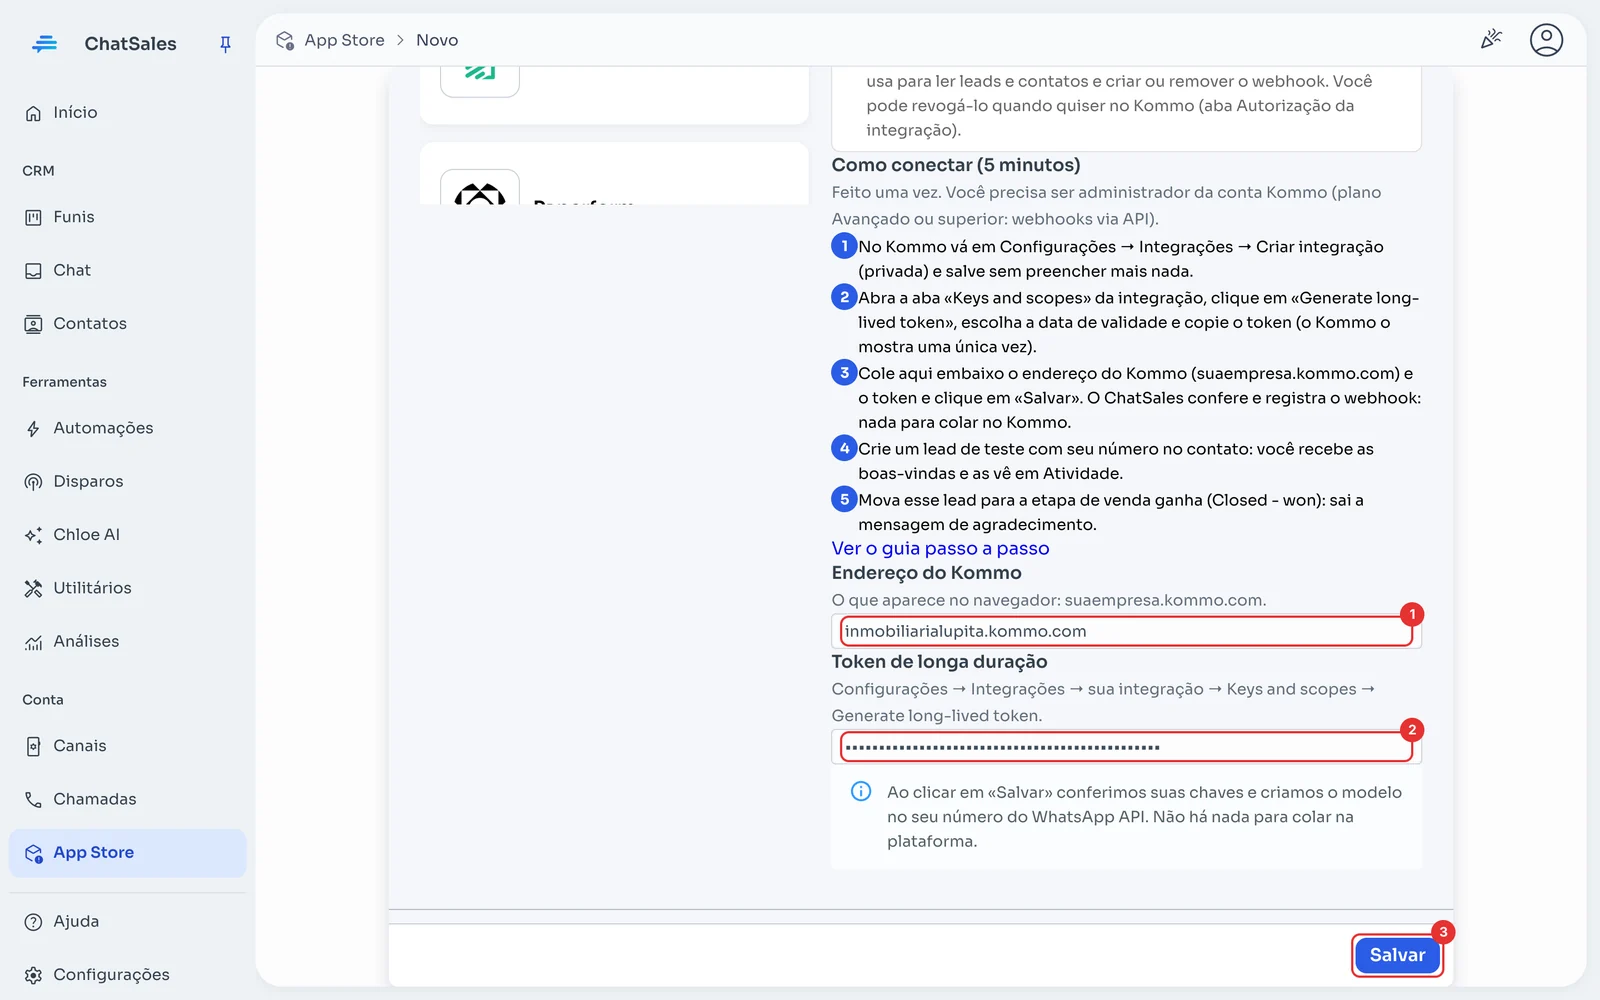Select App Store in the sidebar

coord(127,853)
